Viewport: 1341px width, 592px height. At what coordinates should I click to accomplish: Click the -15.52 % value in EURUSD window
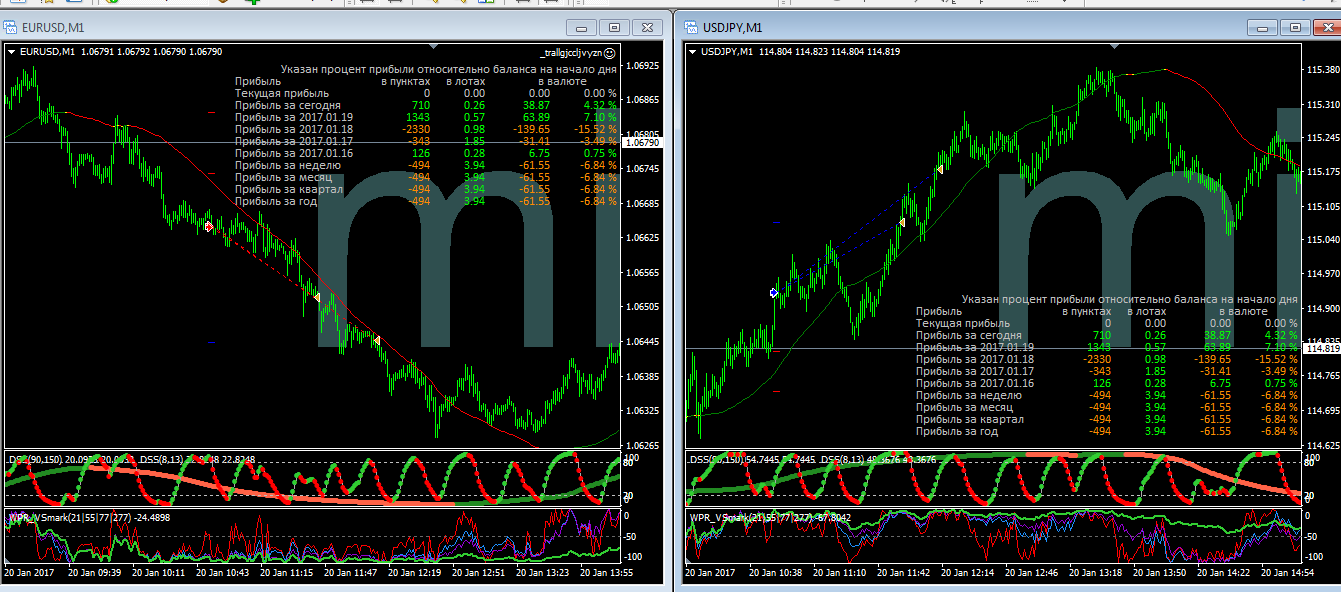(596, 129)
